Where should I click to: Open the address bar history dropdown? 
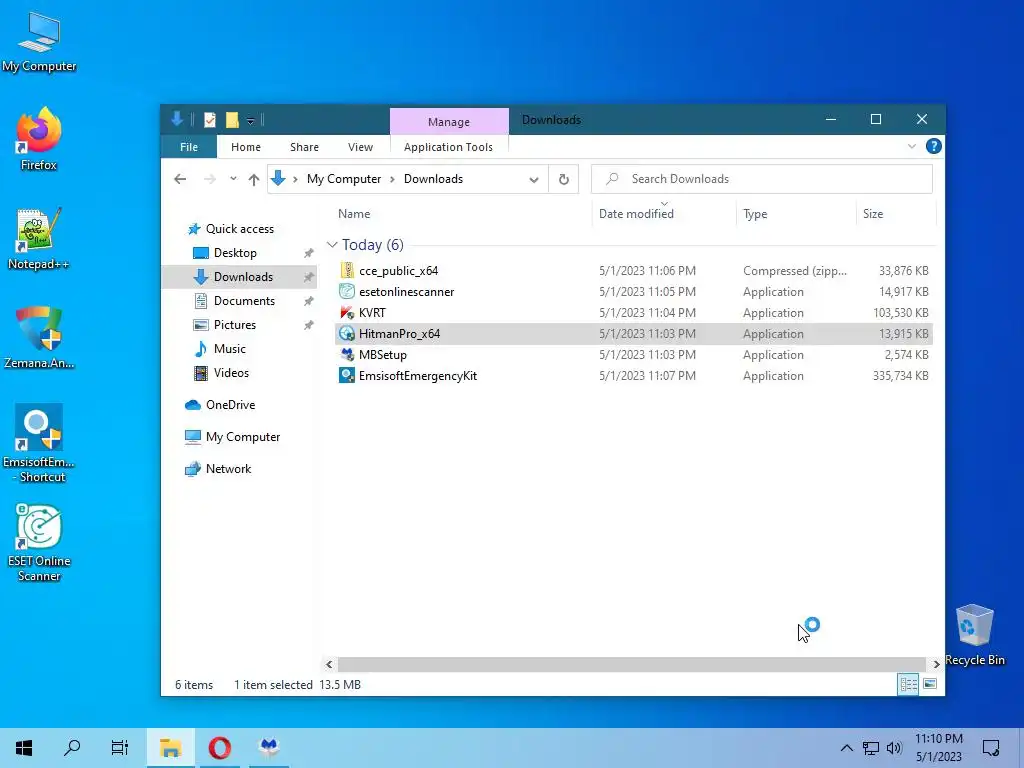534,180
